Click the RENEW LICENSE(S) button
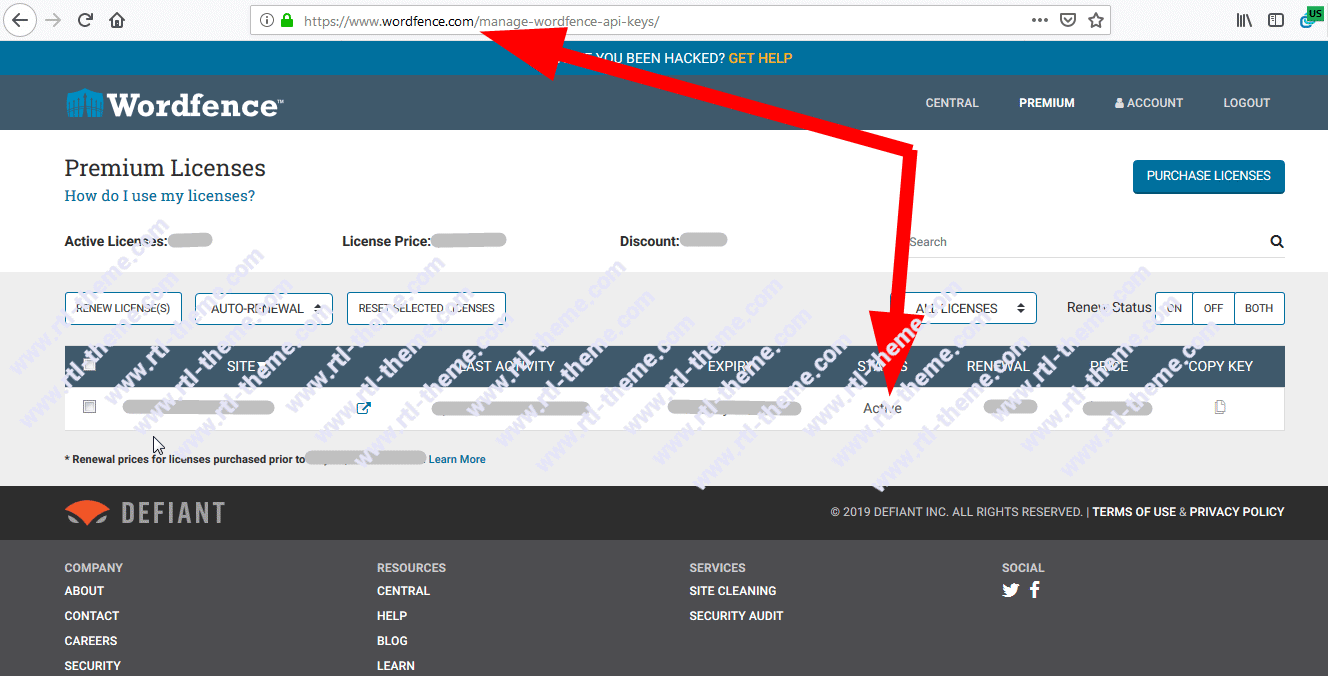Screen dimensions: 1328x676 [123, 308]
